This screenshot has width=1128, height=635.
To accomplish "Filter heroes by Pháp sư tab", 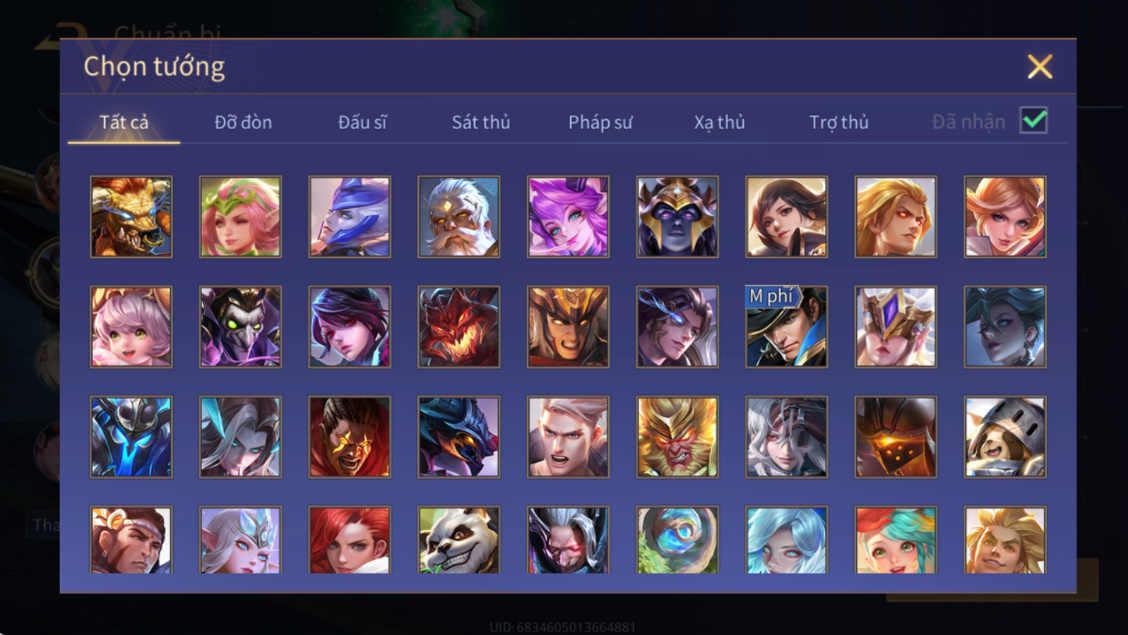I will [600, 122].
